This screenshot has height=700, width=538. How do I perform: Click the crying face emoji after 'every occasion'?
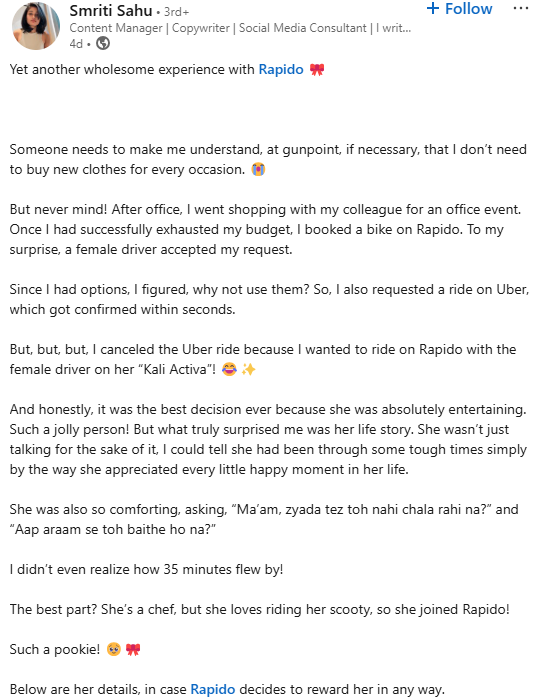(258, 170)
